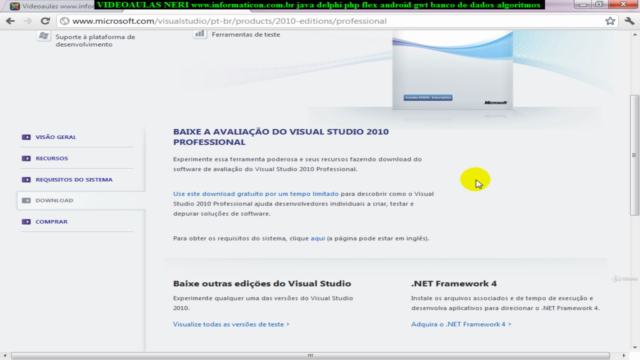Open Requisitos do Sistema section

(x=74, y=180)
